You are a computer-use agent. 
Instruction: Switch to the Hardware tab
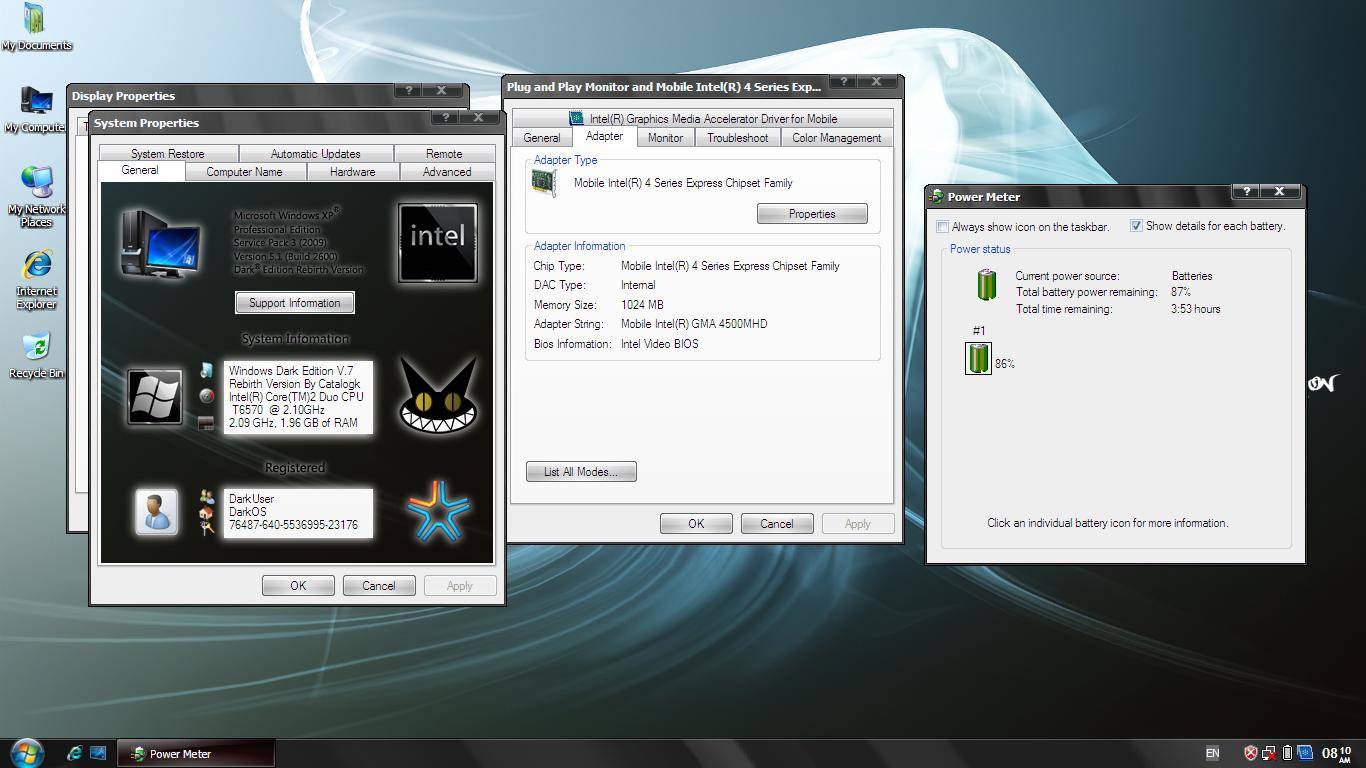(352, 172)
